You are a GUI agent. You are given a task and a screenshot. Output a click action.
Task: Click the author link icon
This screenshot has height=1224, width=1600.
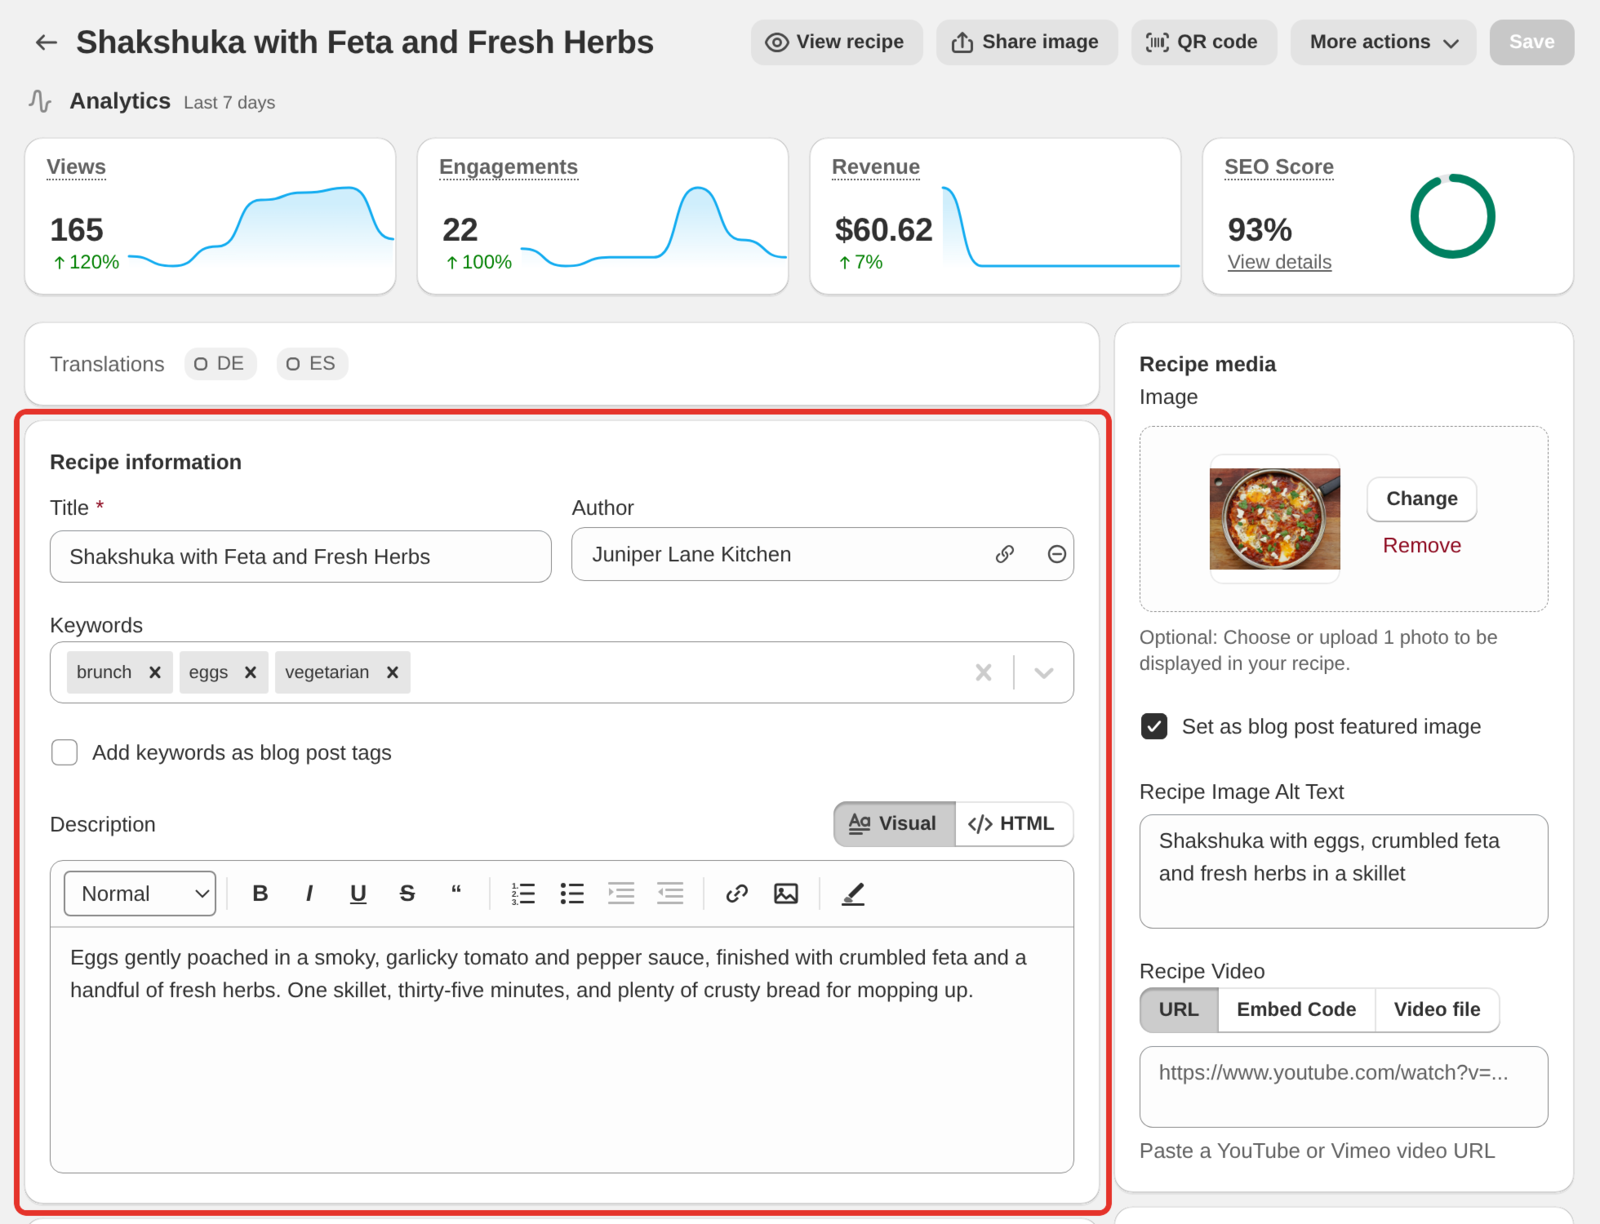[1005, 554]
